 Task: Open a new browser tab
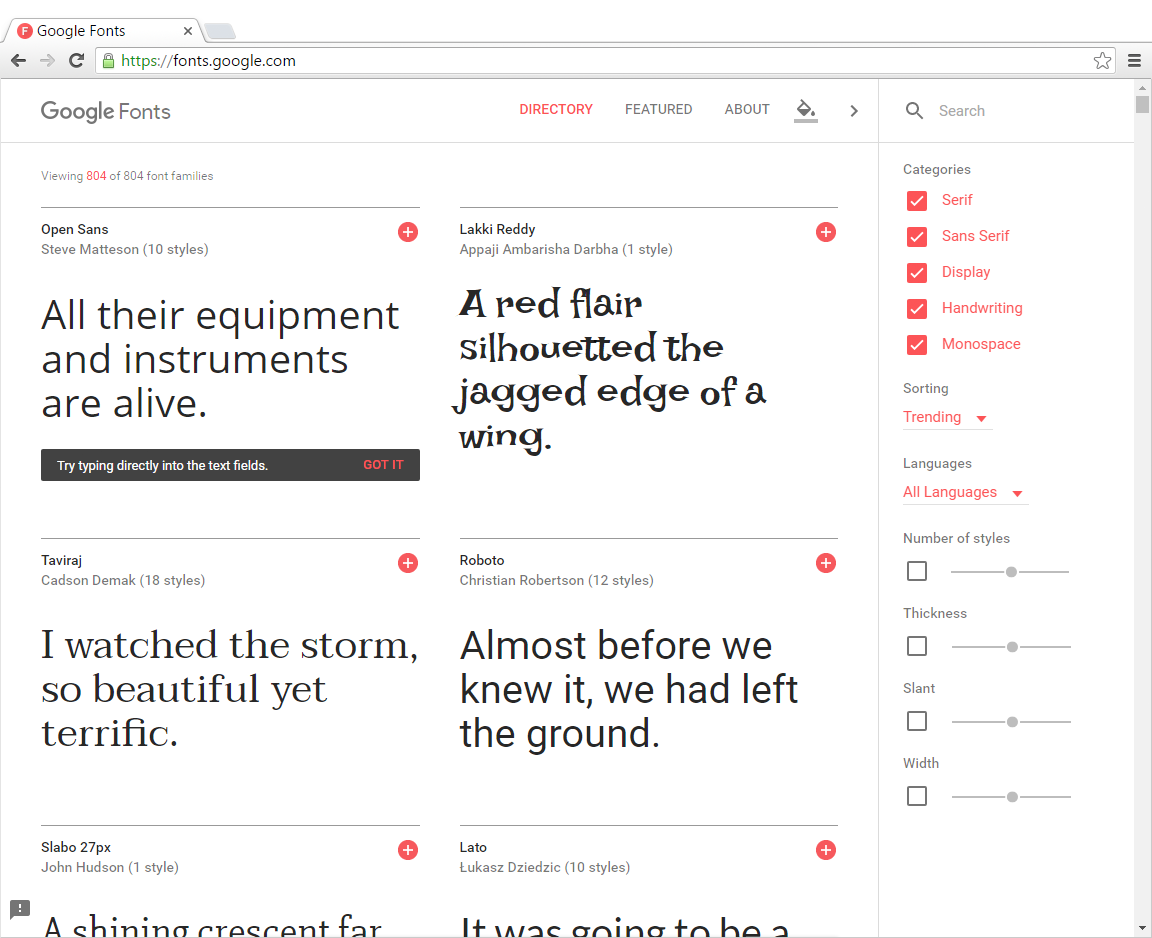click(x=219, y=31)
